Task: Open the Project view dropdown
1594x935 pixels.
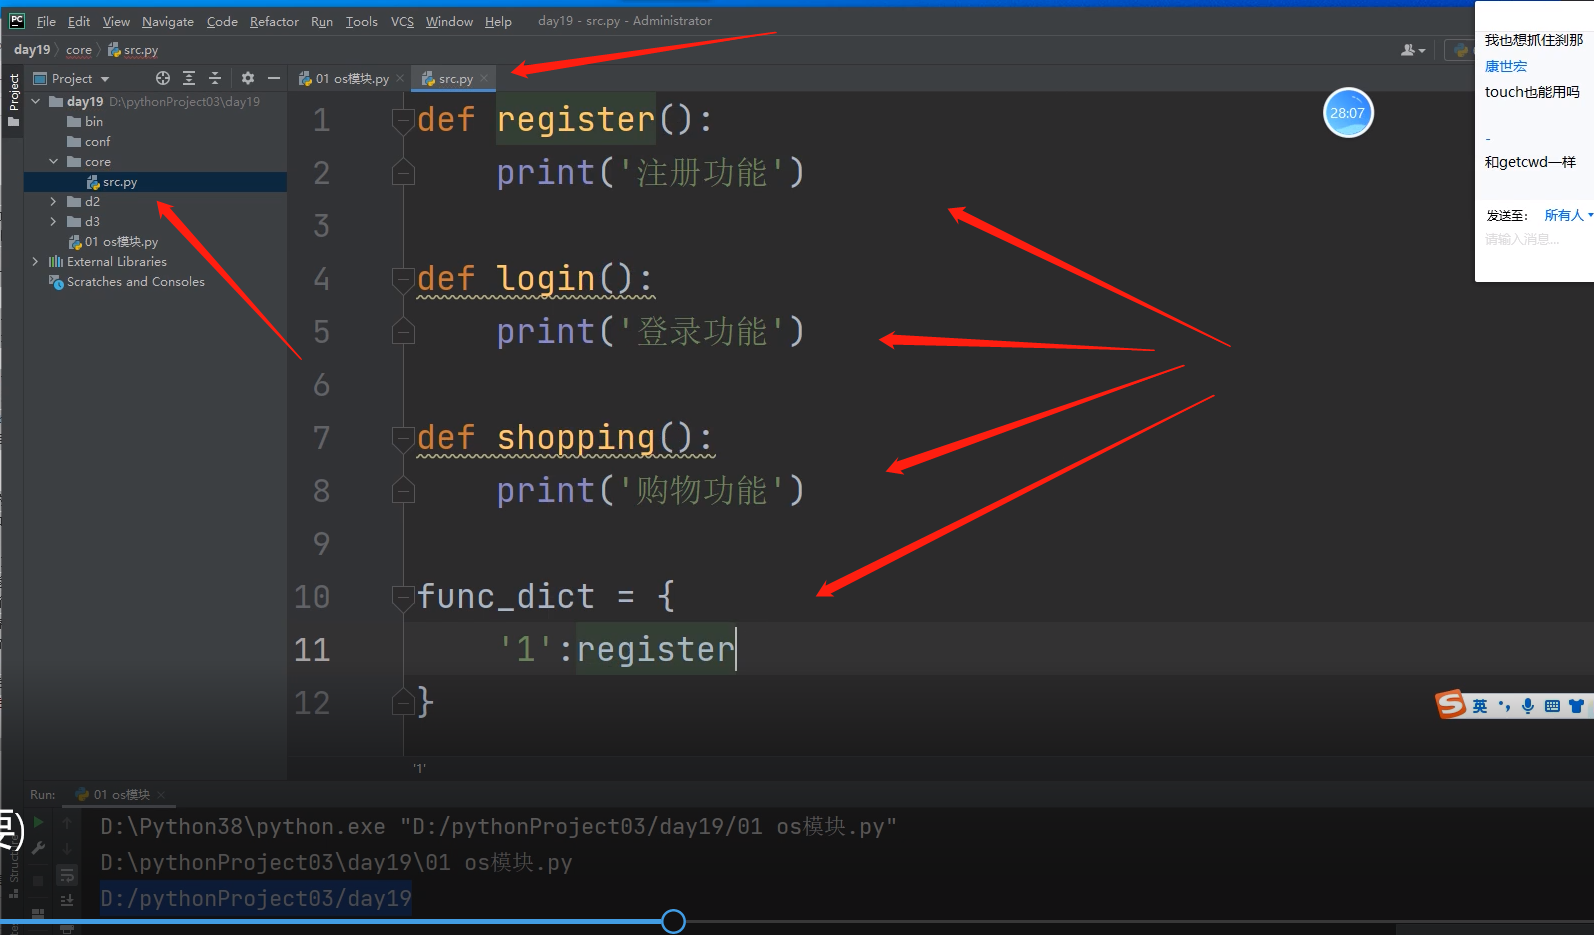Action: click(105, 79)
